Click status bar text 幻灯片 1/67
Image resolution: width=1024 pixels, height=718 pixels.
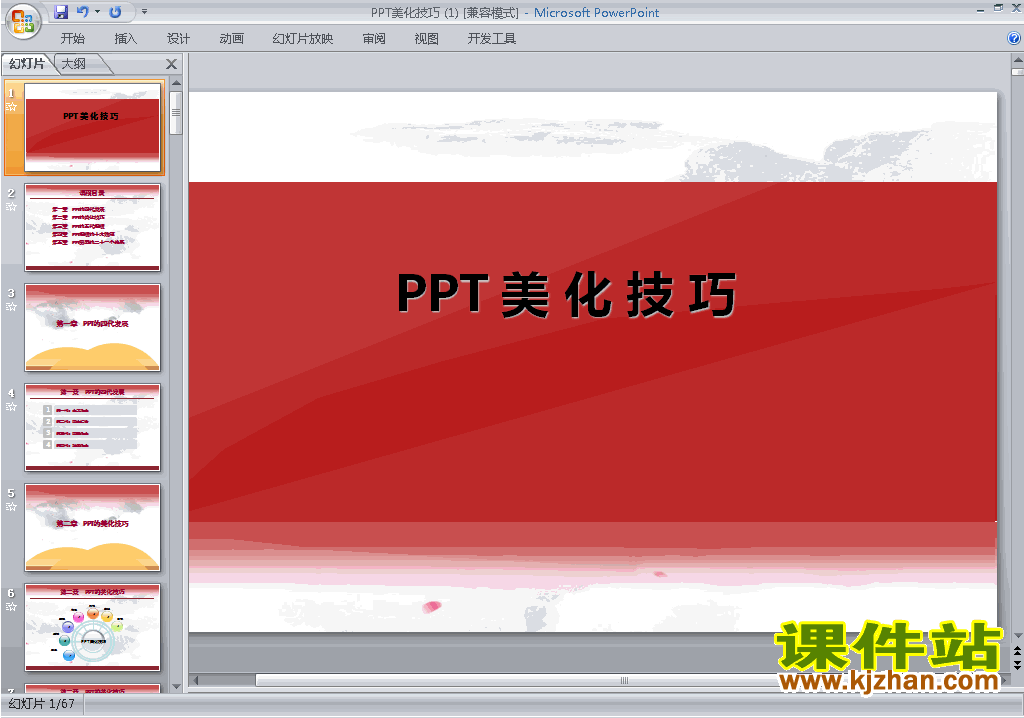click(42, 704)
